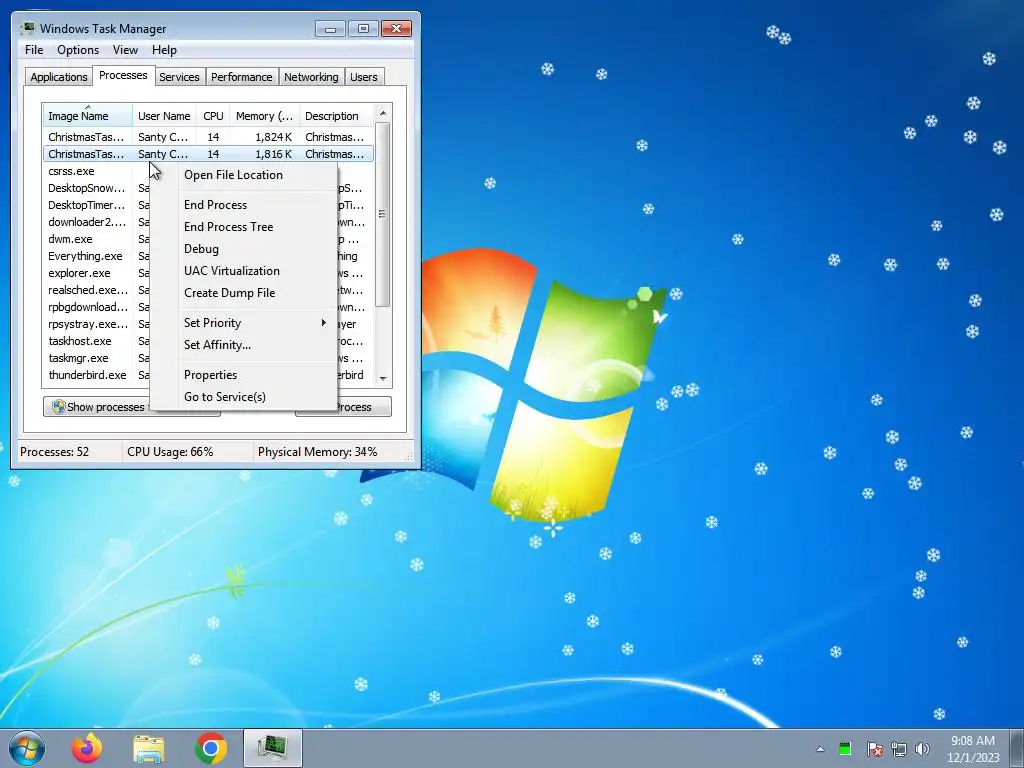
Task: Open the File menu
Action: pyautogui.click(x=34, y=50)
